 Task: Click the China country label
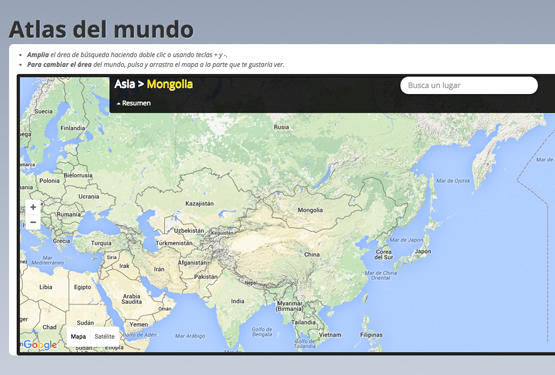pos(312,254)
